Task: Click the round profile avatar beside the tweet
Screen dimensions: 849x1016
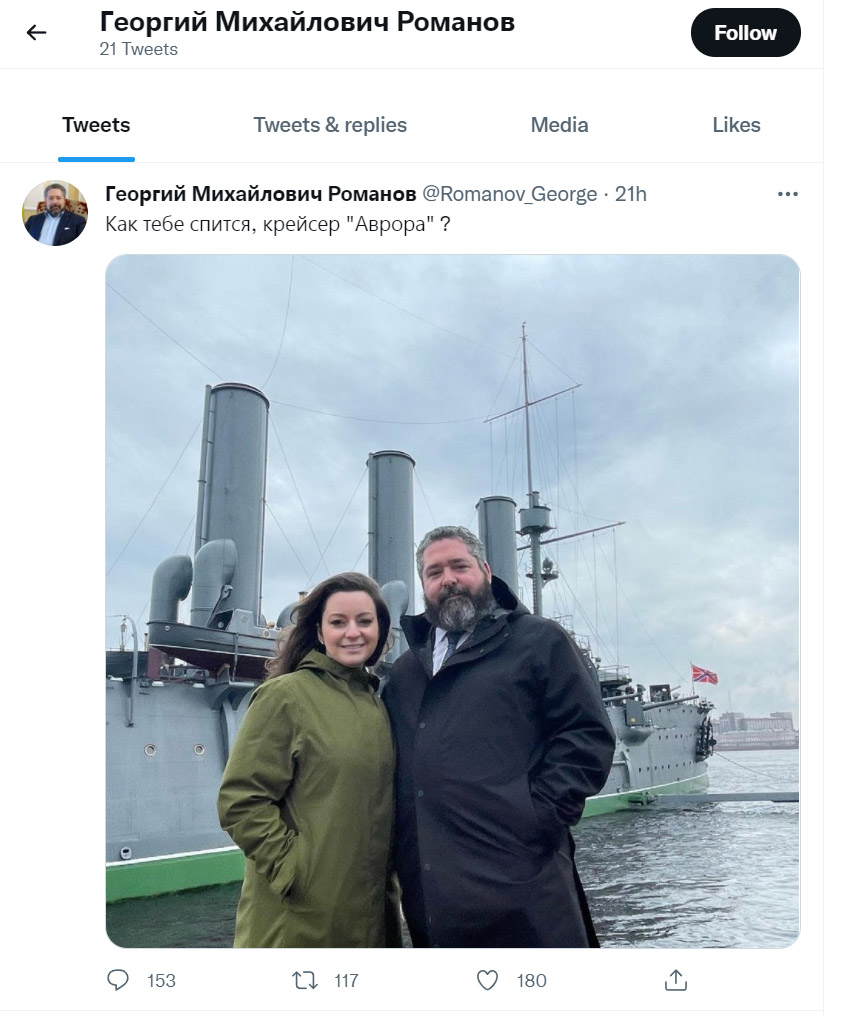Action: (55, 213)
